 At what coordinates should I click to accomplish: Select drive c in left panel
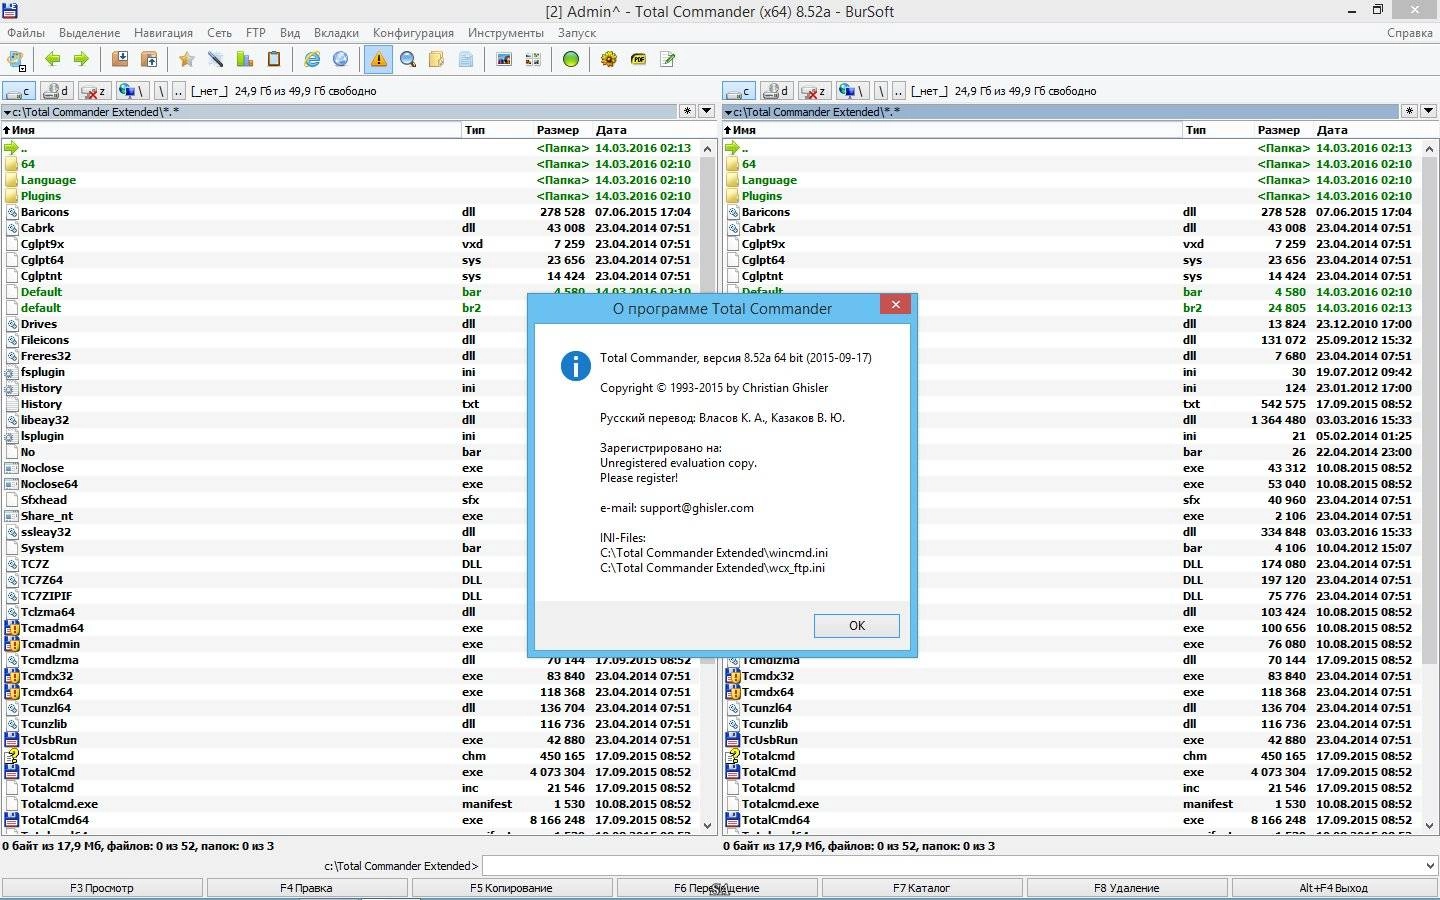(20, 91)
